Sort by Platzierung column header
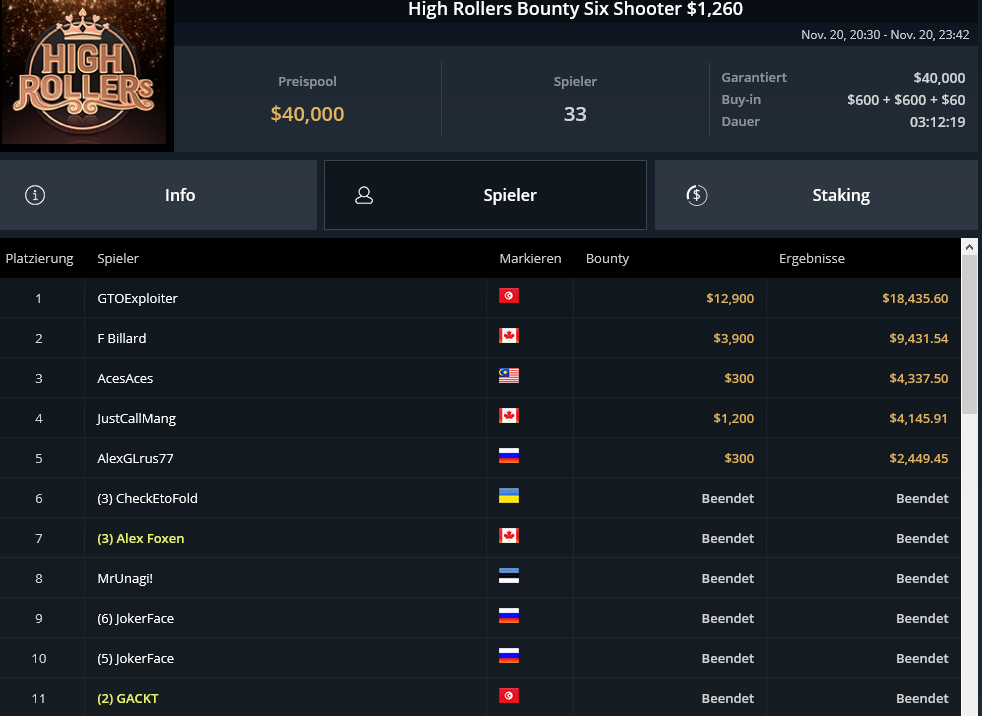Screen dimensions: 982x716 (x=39, y=258)
